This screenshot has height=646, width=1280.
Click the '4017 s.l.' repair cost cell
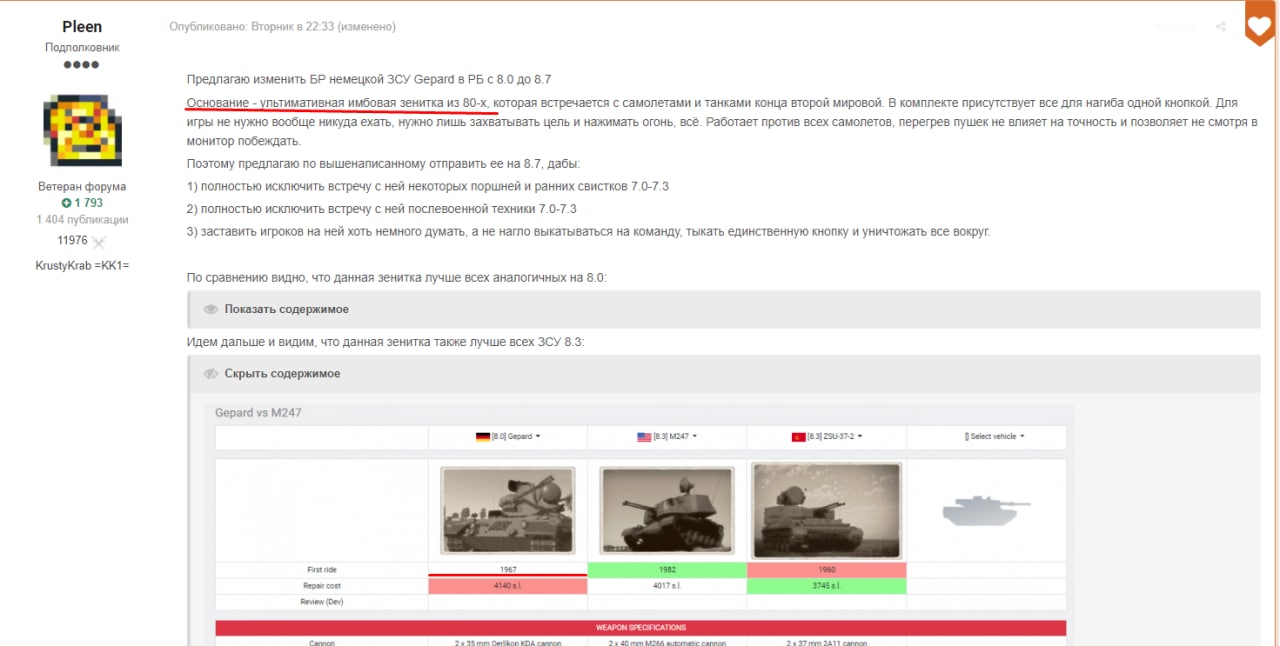[667, 586]
